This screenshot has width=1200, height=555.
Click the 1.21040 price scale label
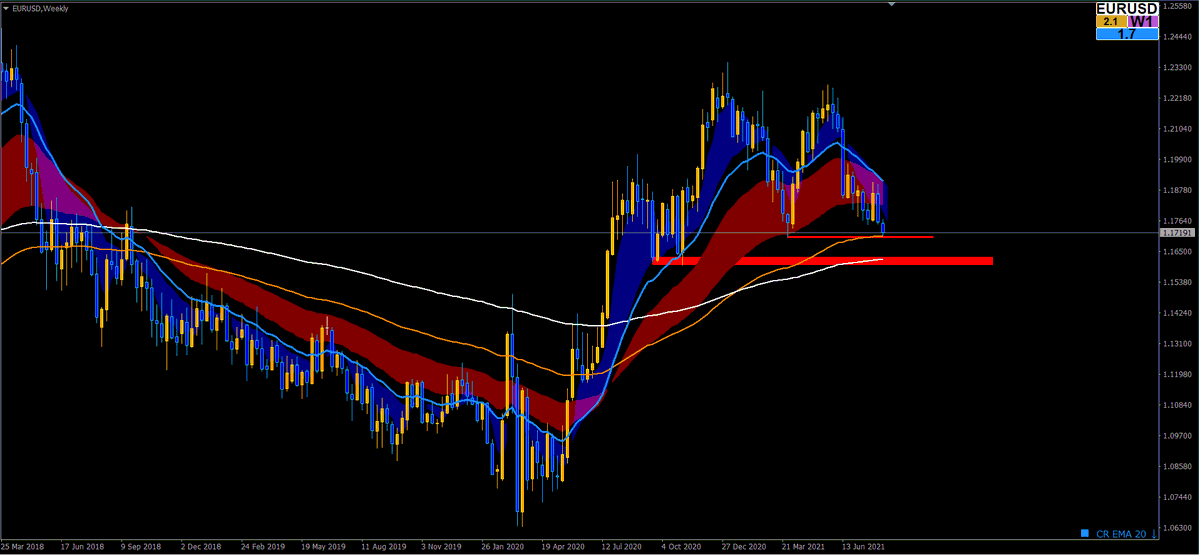pyautogui.click(x=1179, y=129)
